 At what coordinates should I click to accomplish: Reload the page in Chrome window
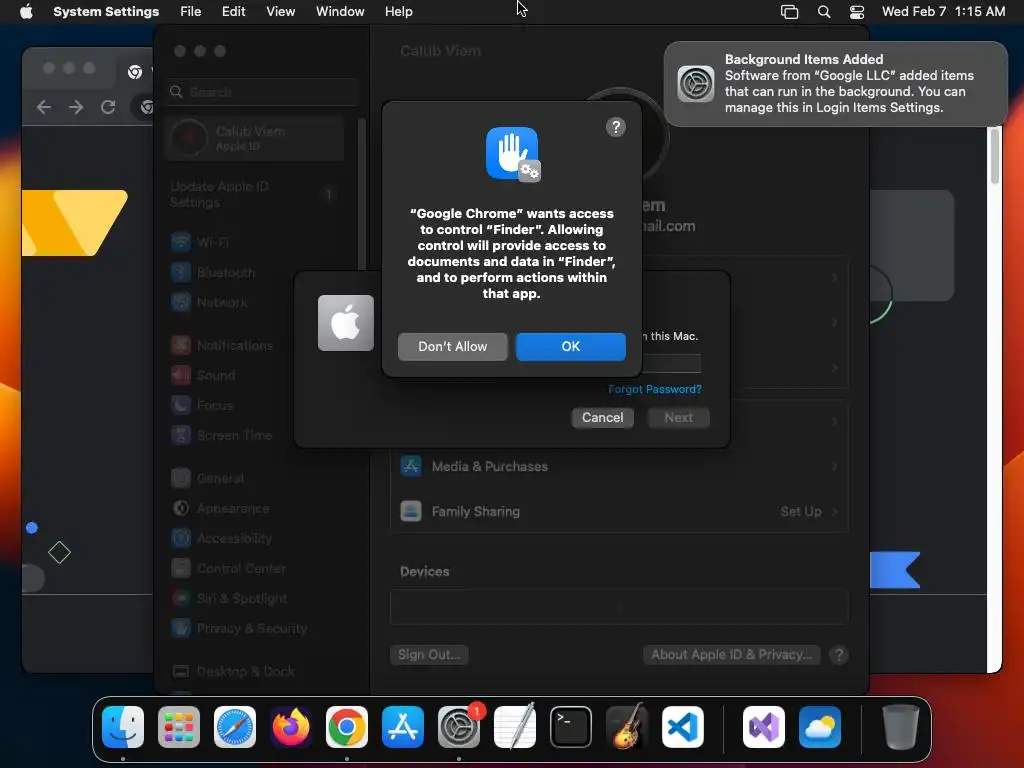click(108, 107)
